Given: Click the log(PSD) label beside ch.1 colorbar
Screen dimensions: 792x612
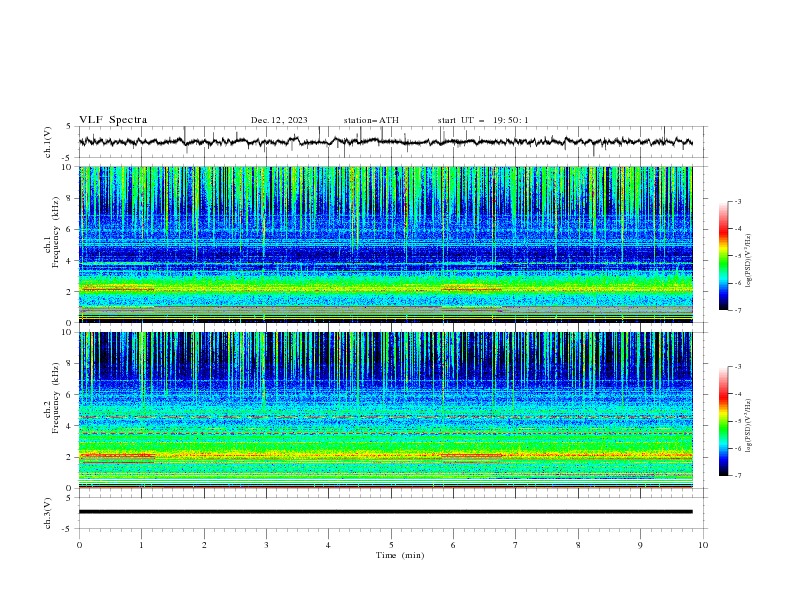Looking at the screenshot, I should pyautogui.click(x=749, y=261).
